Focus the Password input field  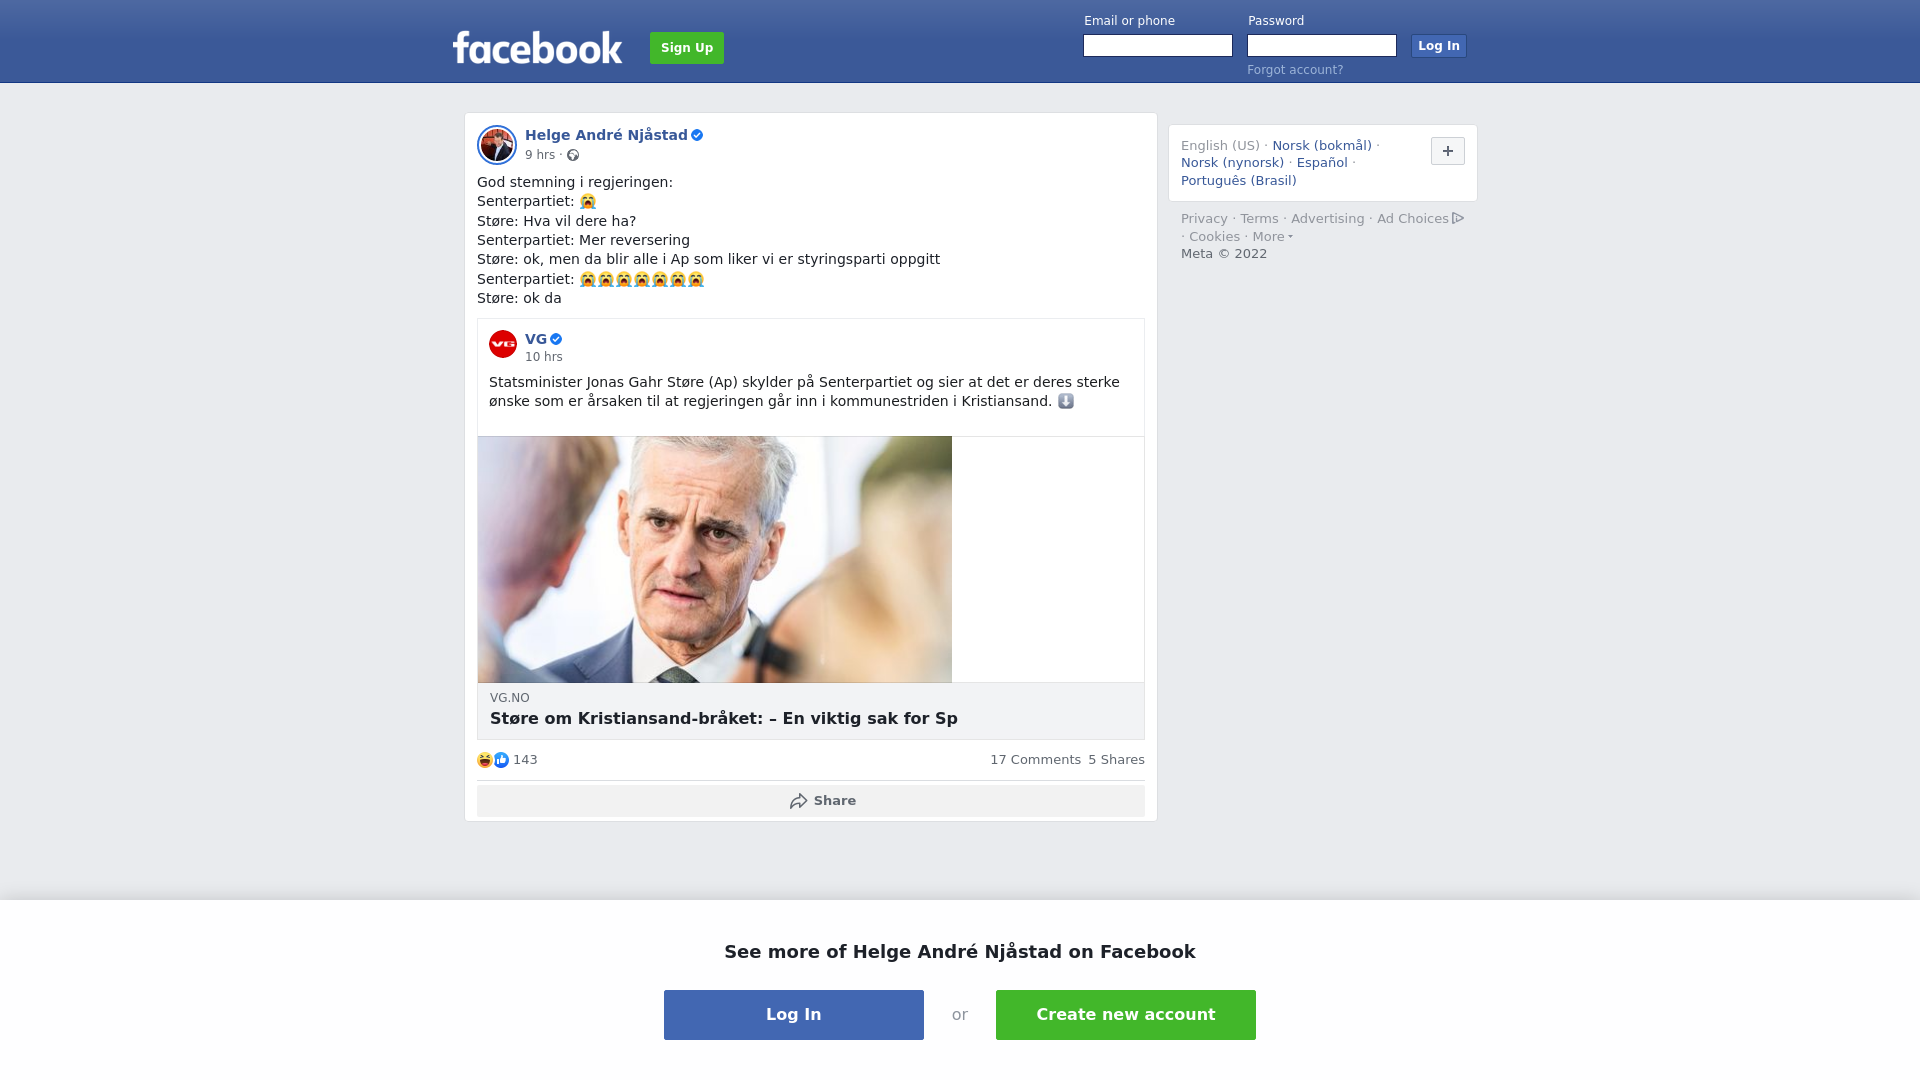tap(1322, 46)
